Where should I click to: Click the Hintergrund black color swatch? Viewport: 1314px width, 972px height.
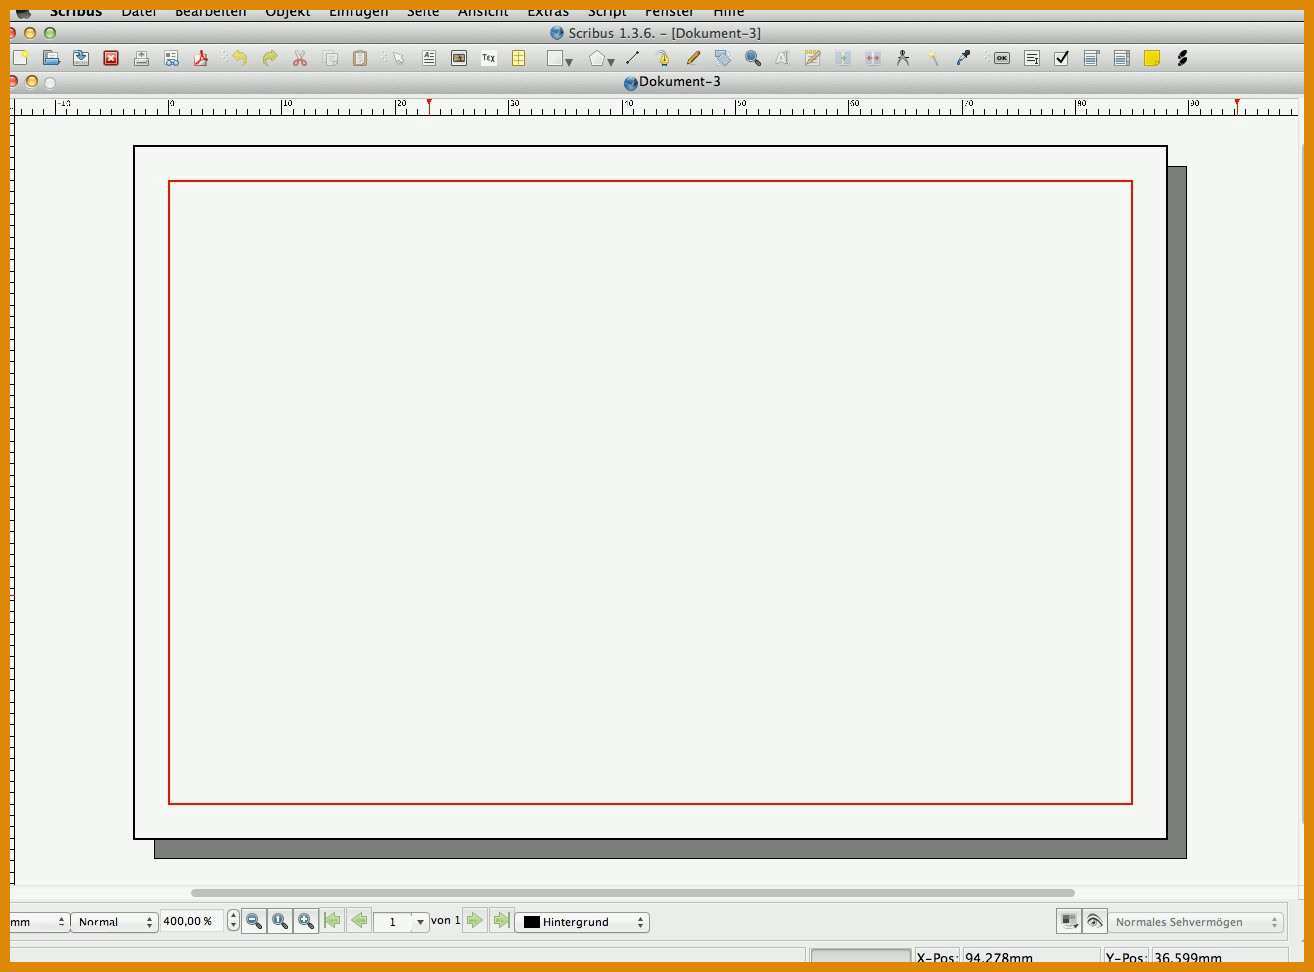click(x=532, y=922)
